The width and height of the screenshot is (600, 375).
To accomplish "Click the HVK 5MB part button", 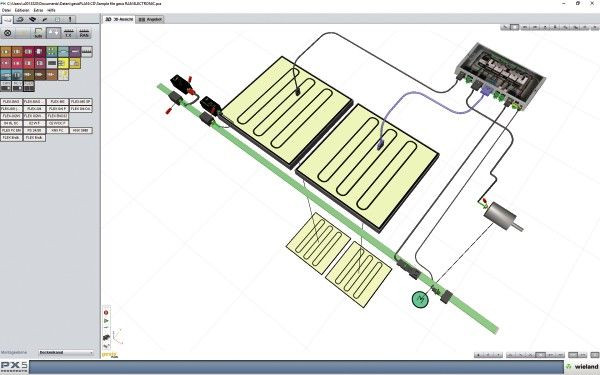I will tap(81, 130).
